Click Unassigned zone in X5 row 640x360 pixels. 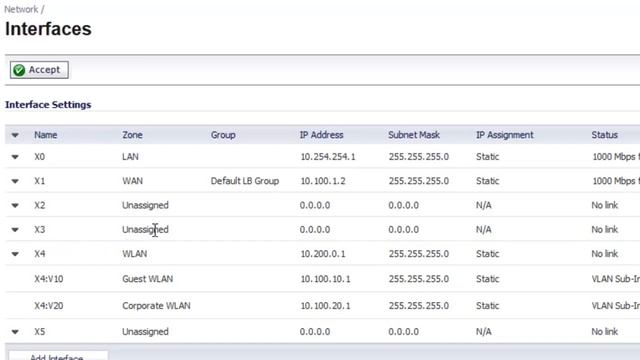(x=145, y=332)
